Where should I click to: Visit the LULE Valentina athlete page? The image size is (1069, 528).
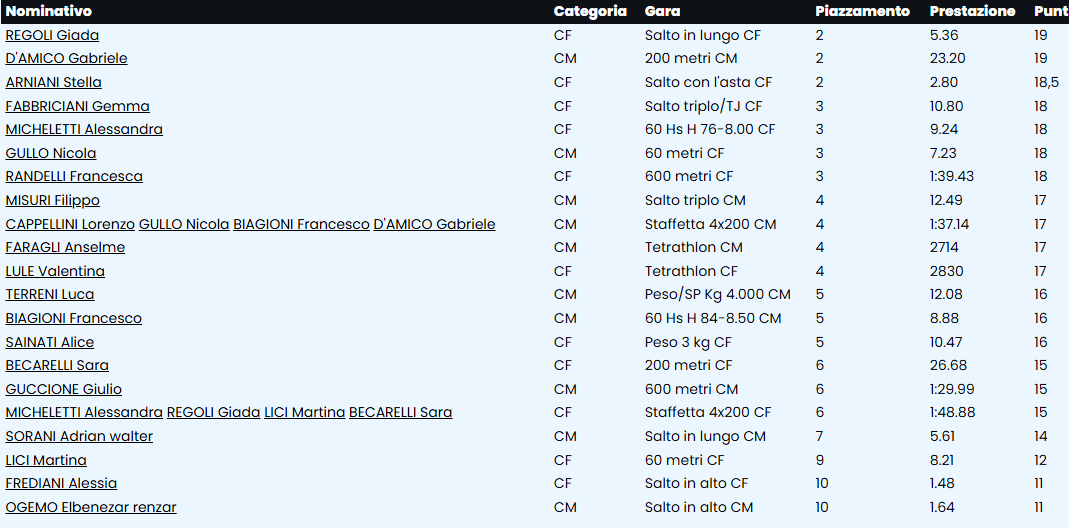click(x=55, y=271)
